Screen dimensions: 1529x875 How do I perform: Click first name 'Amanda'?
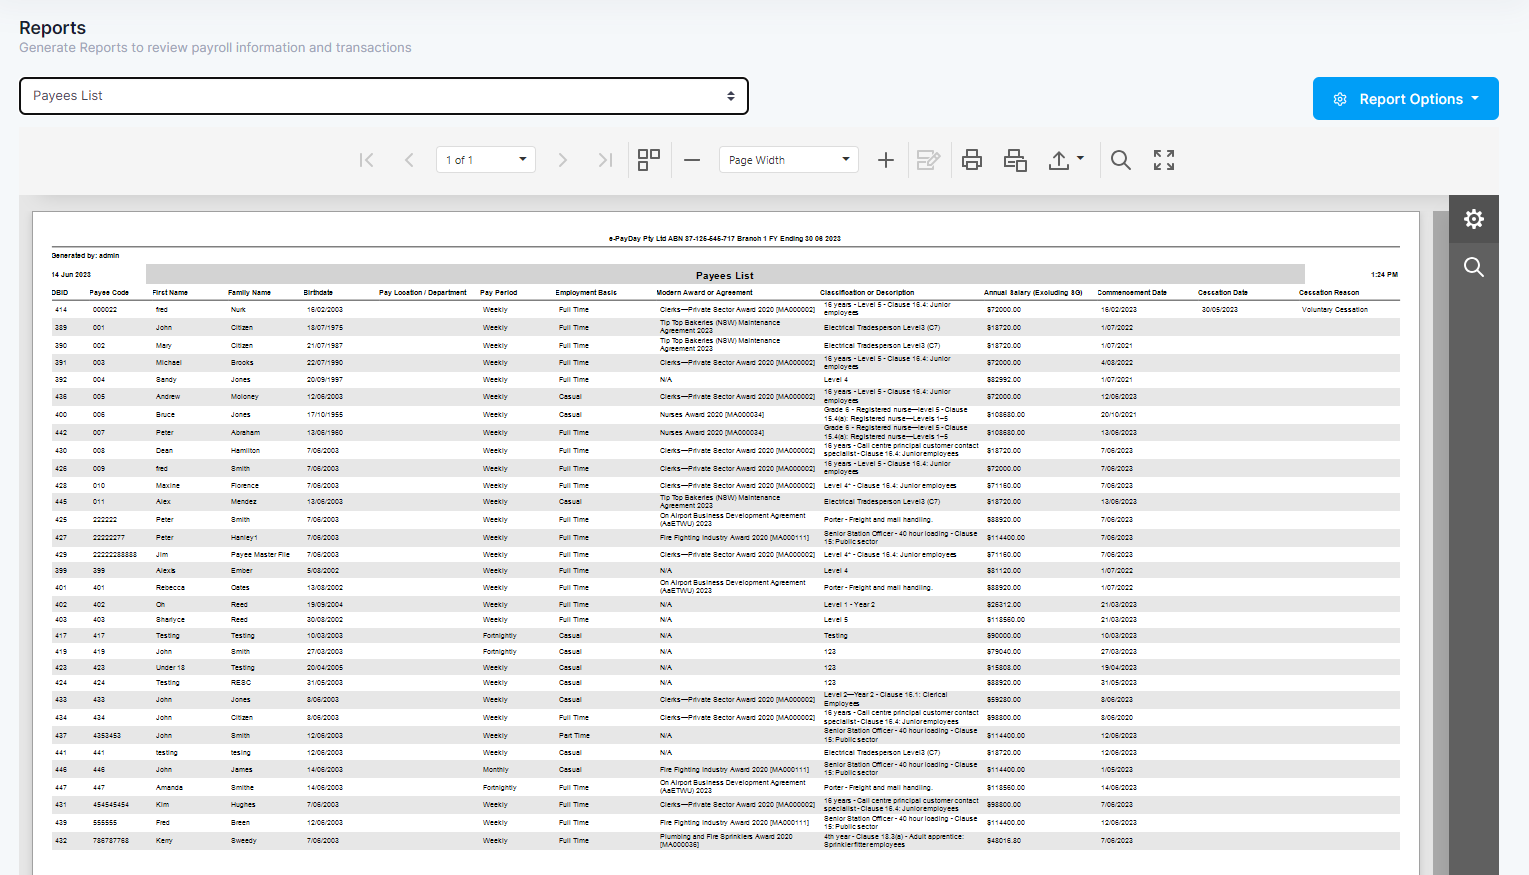point(169,788)
